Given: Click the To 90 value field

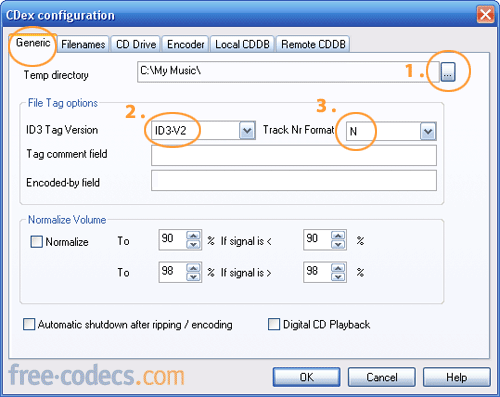Looking at the screenshot, I should 173,240.
